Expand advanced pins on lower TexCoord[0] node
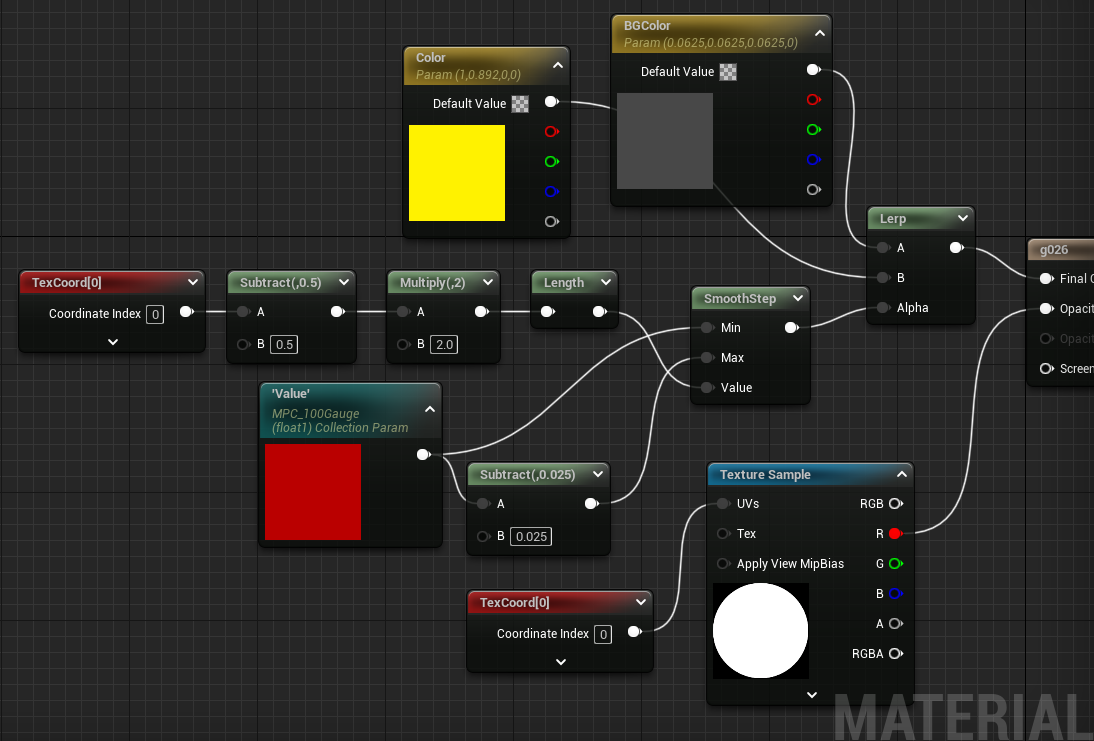Viewport: 1094px width, 741px height. 561,661
